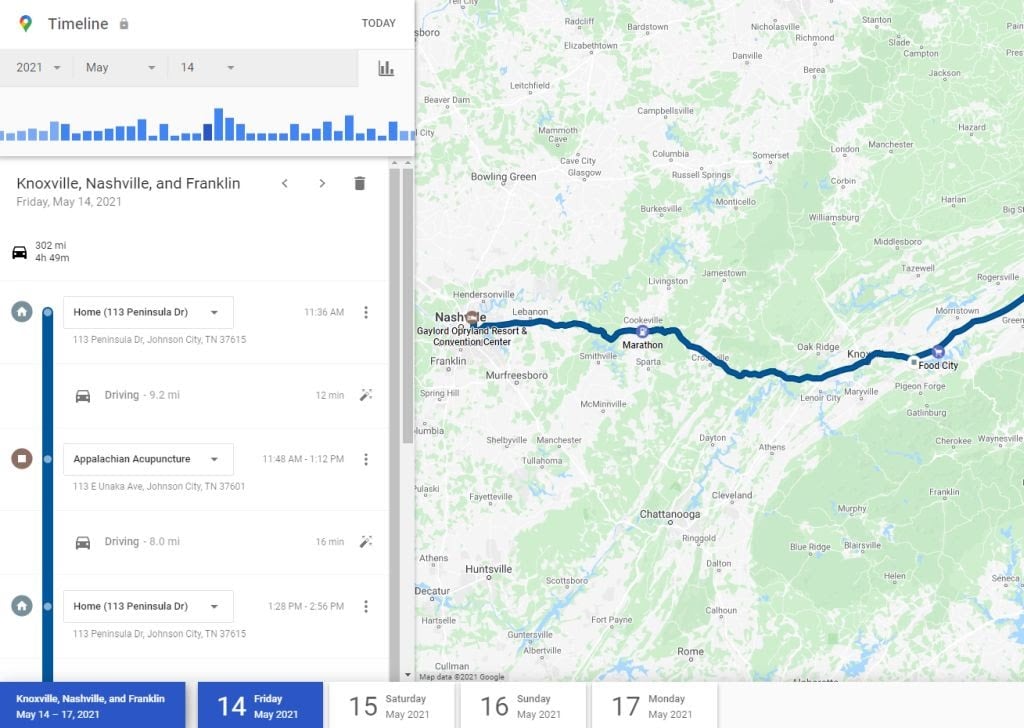Click the TODAY button
The width and height of the screenshot is (1024, 728).
click(379, 24)
